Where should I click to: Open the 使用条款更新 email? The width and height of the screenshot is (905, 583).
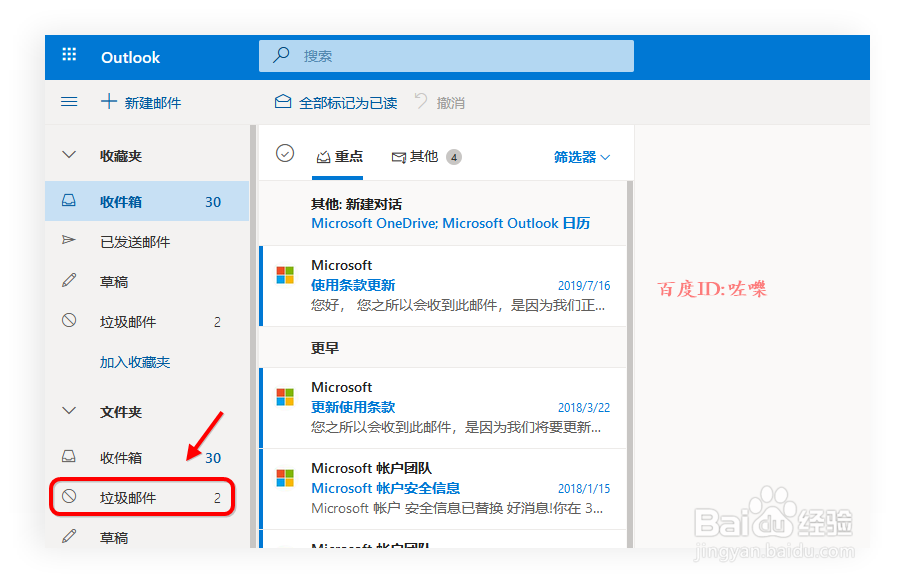[x=443, y=286]
